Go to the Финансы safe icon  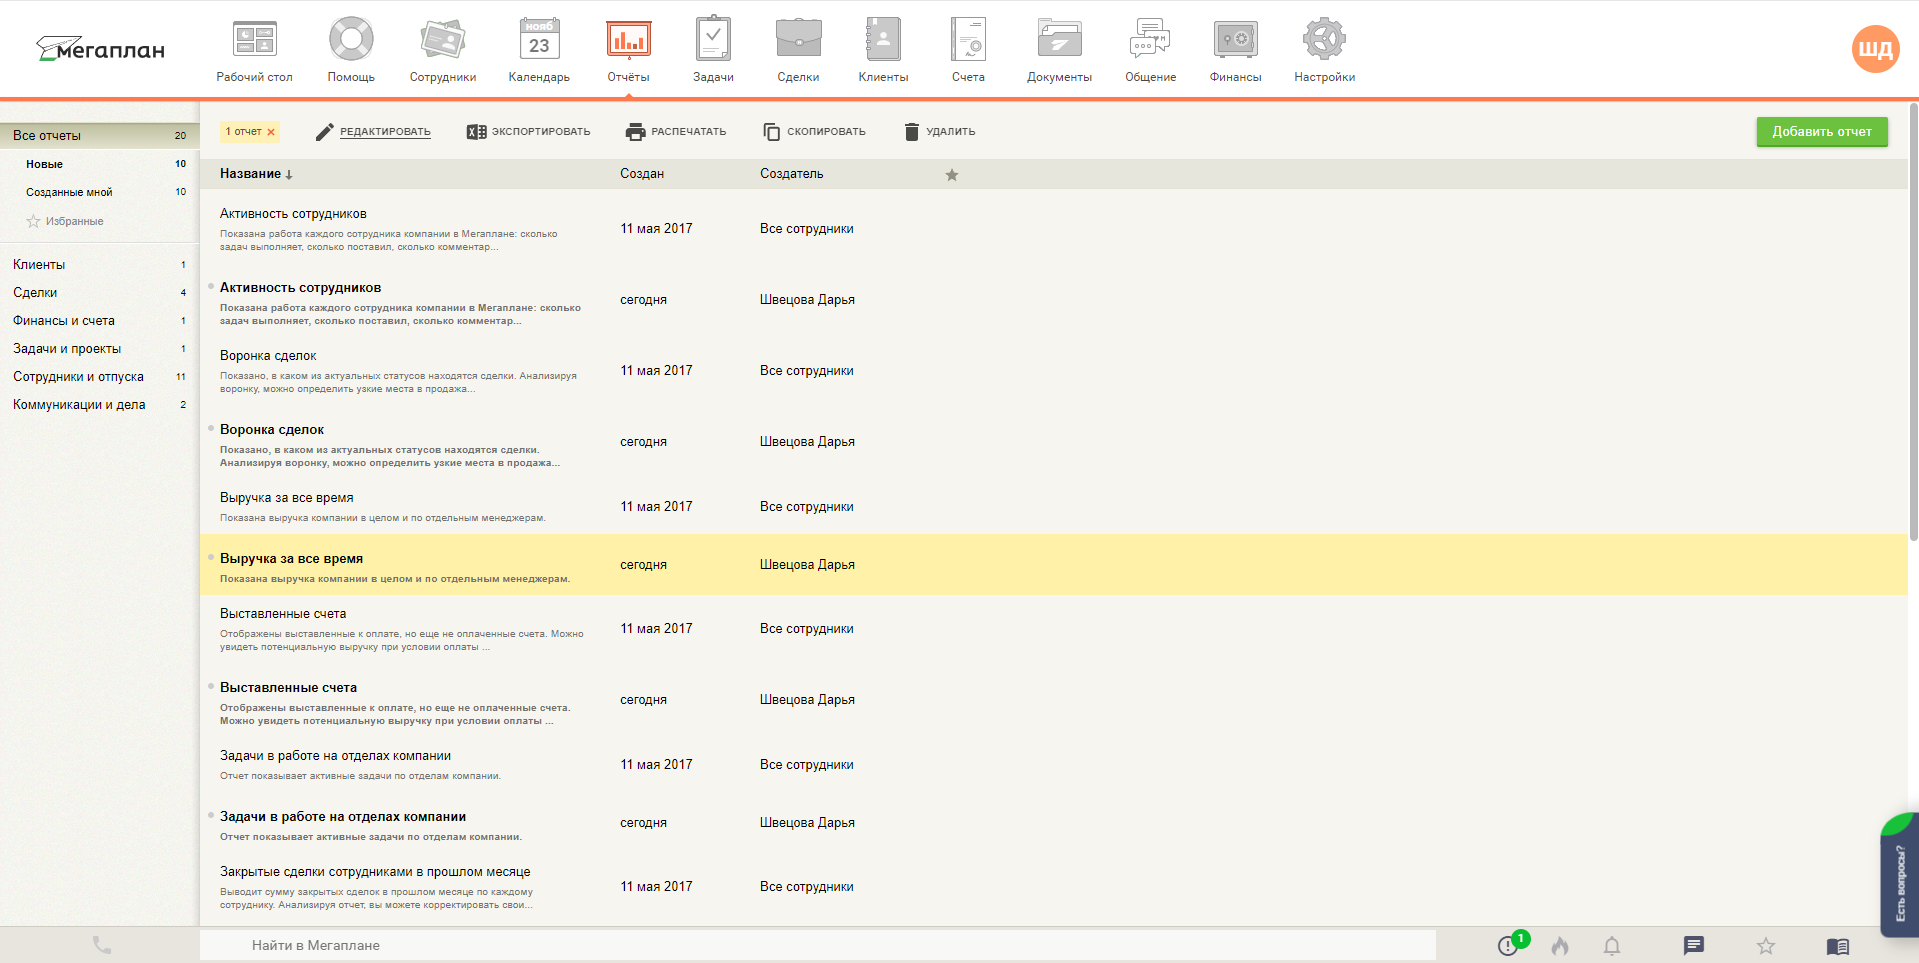point(1235,39)
